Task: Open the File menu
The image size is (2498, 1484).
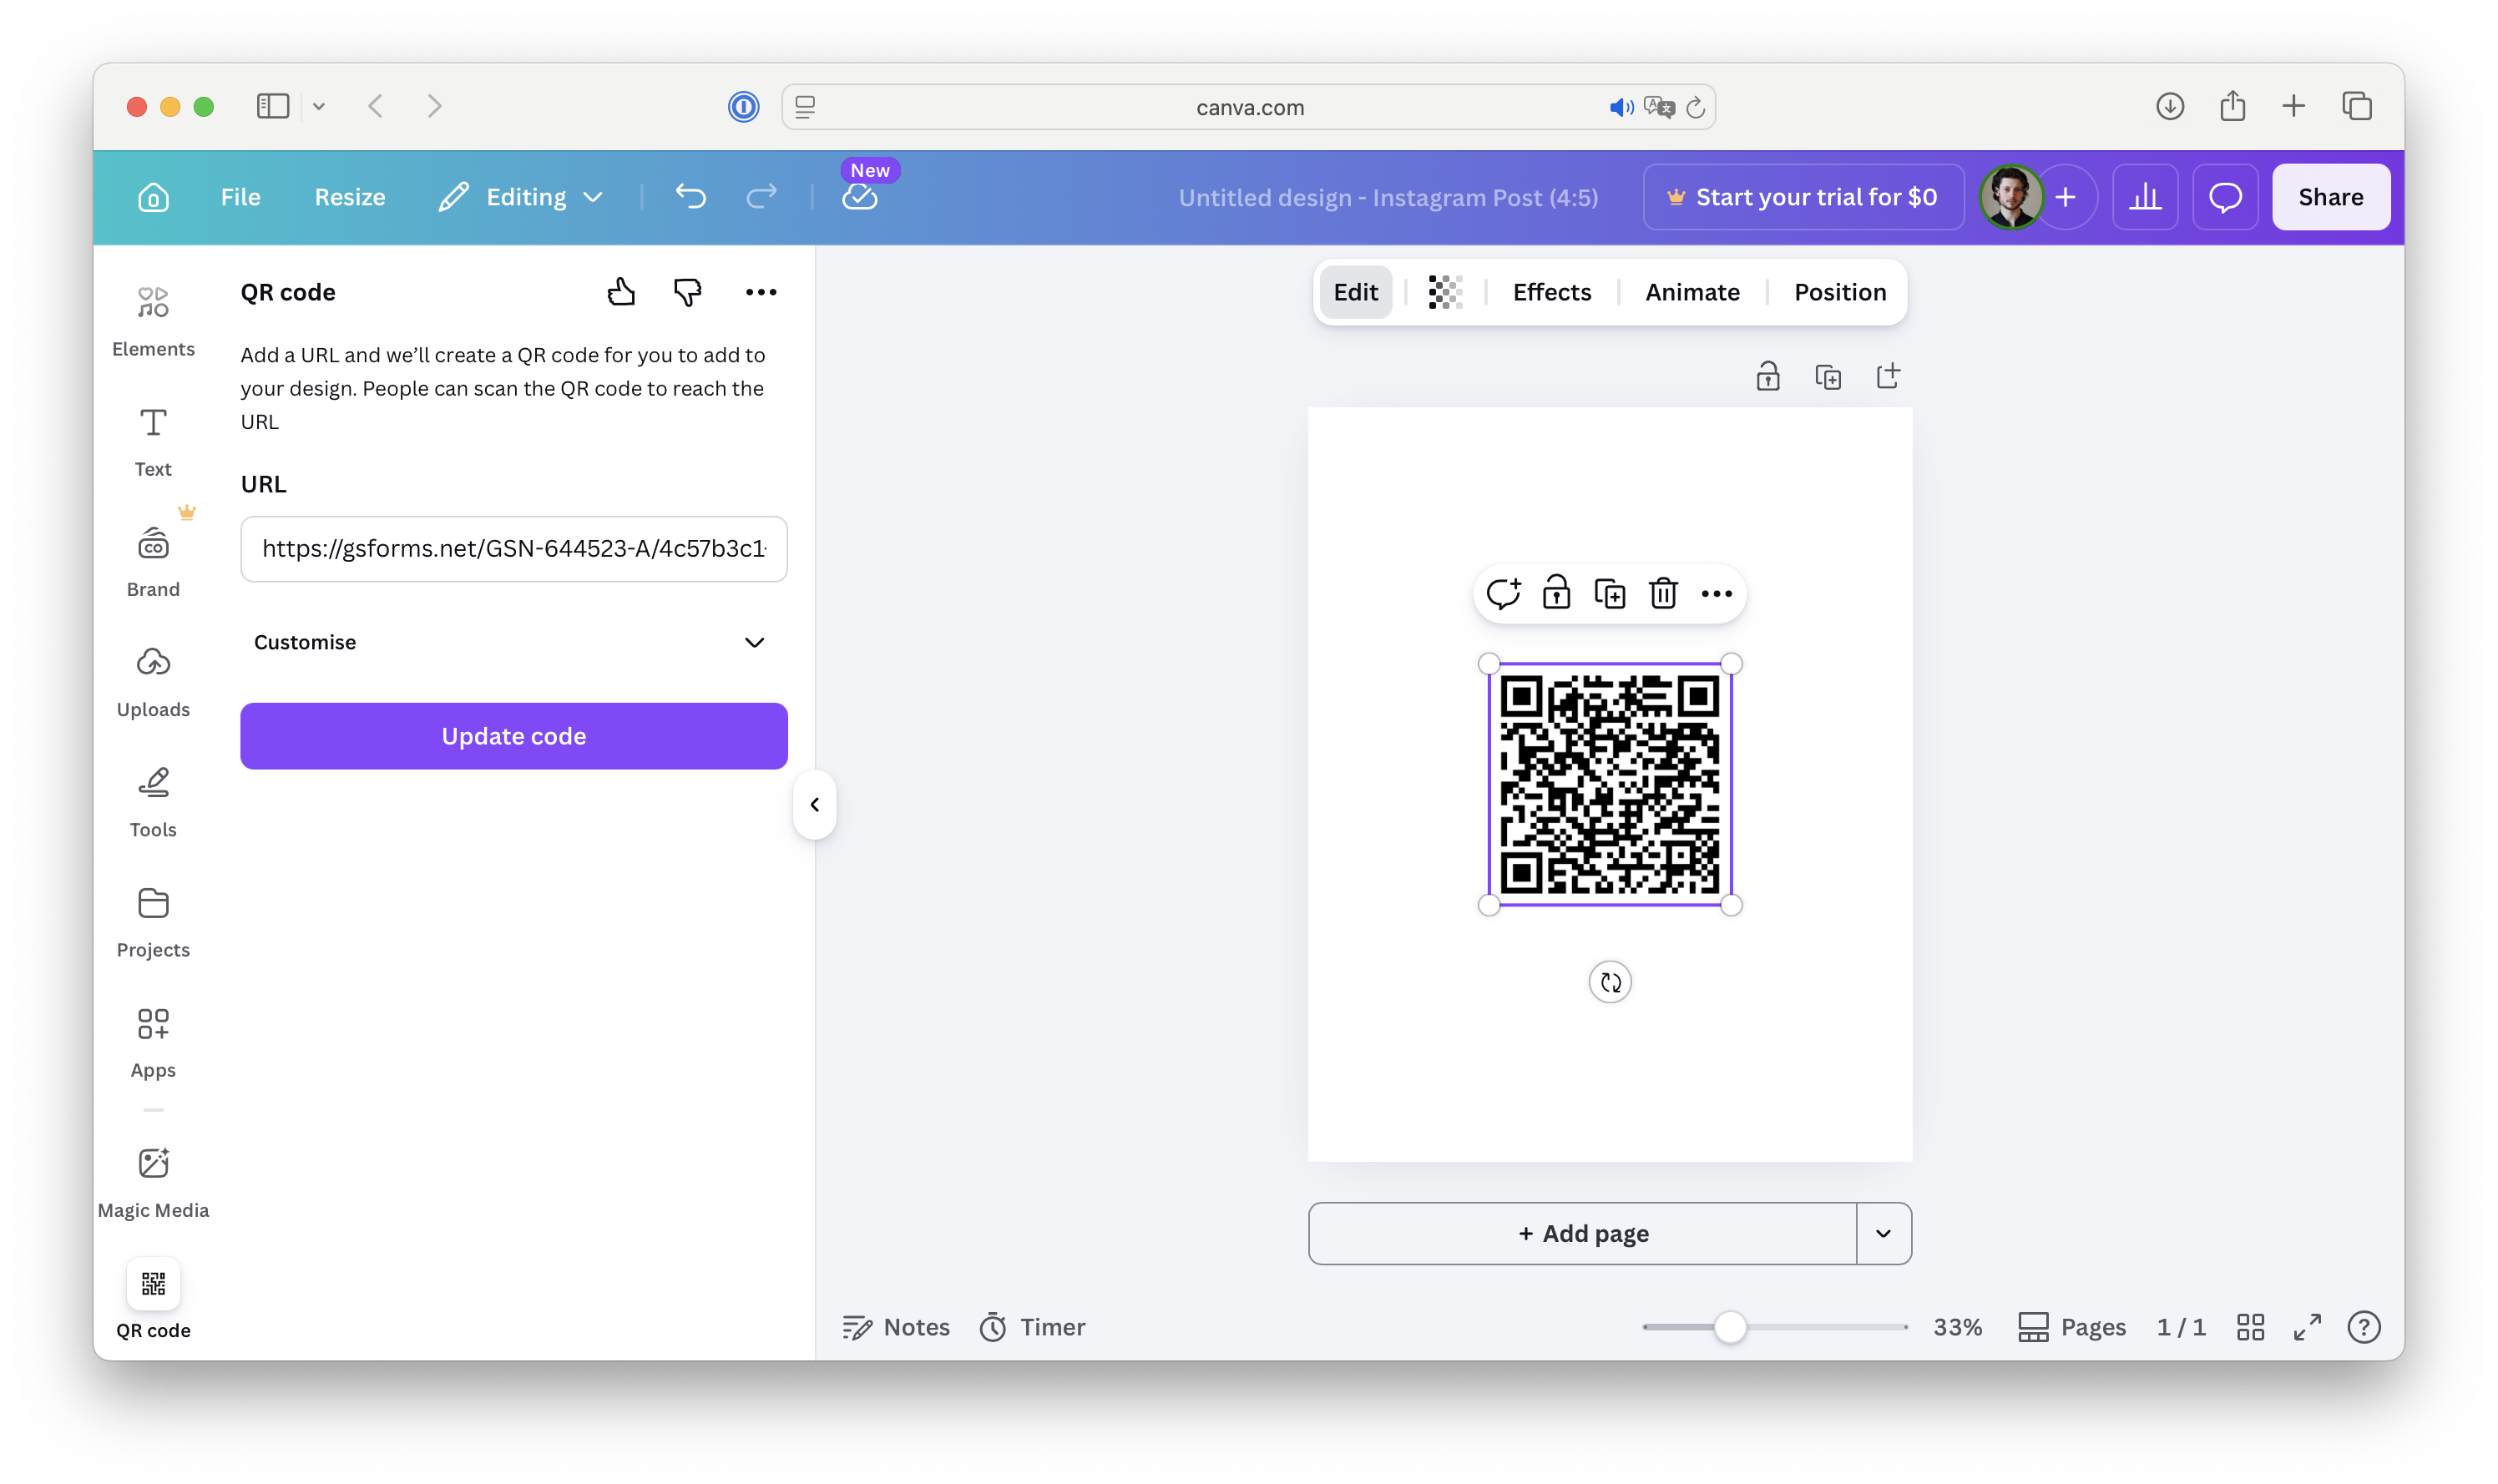Action: coord(240,196)
